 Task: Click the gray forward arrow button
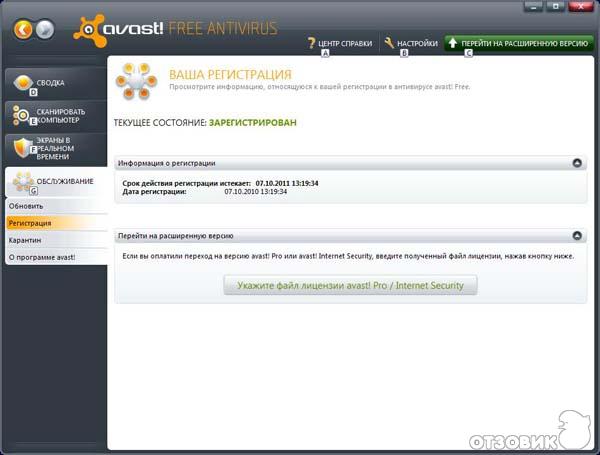(x=44, y=30)
